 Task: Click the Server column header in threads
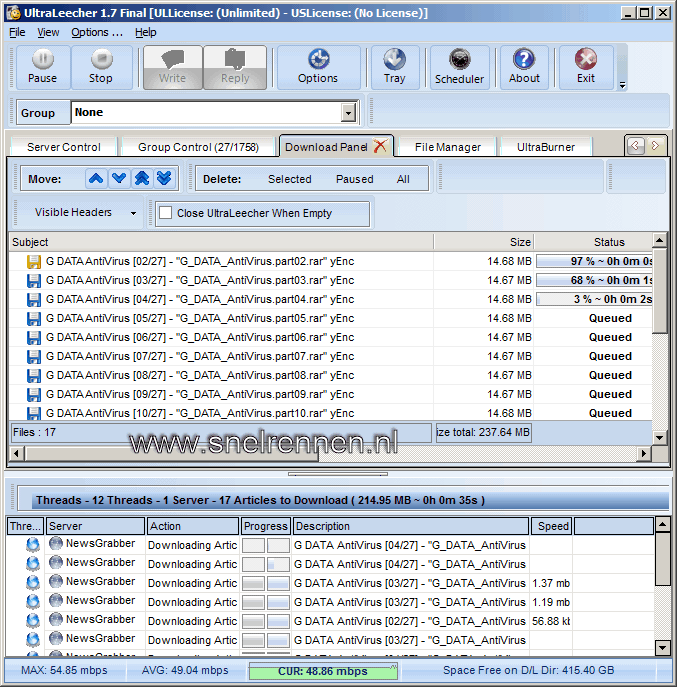click(x=96, y=526)
